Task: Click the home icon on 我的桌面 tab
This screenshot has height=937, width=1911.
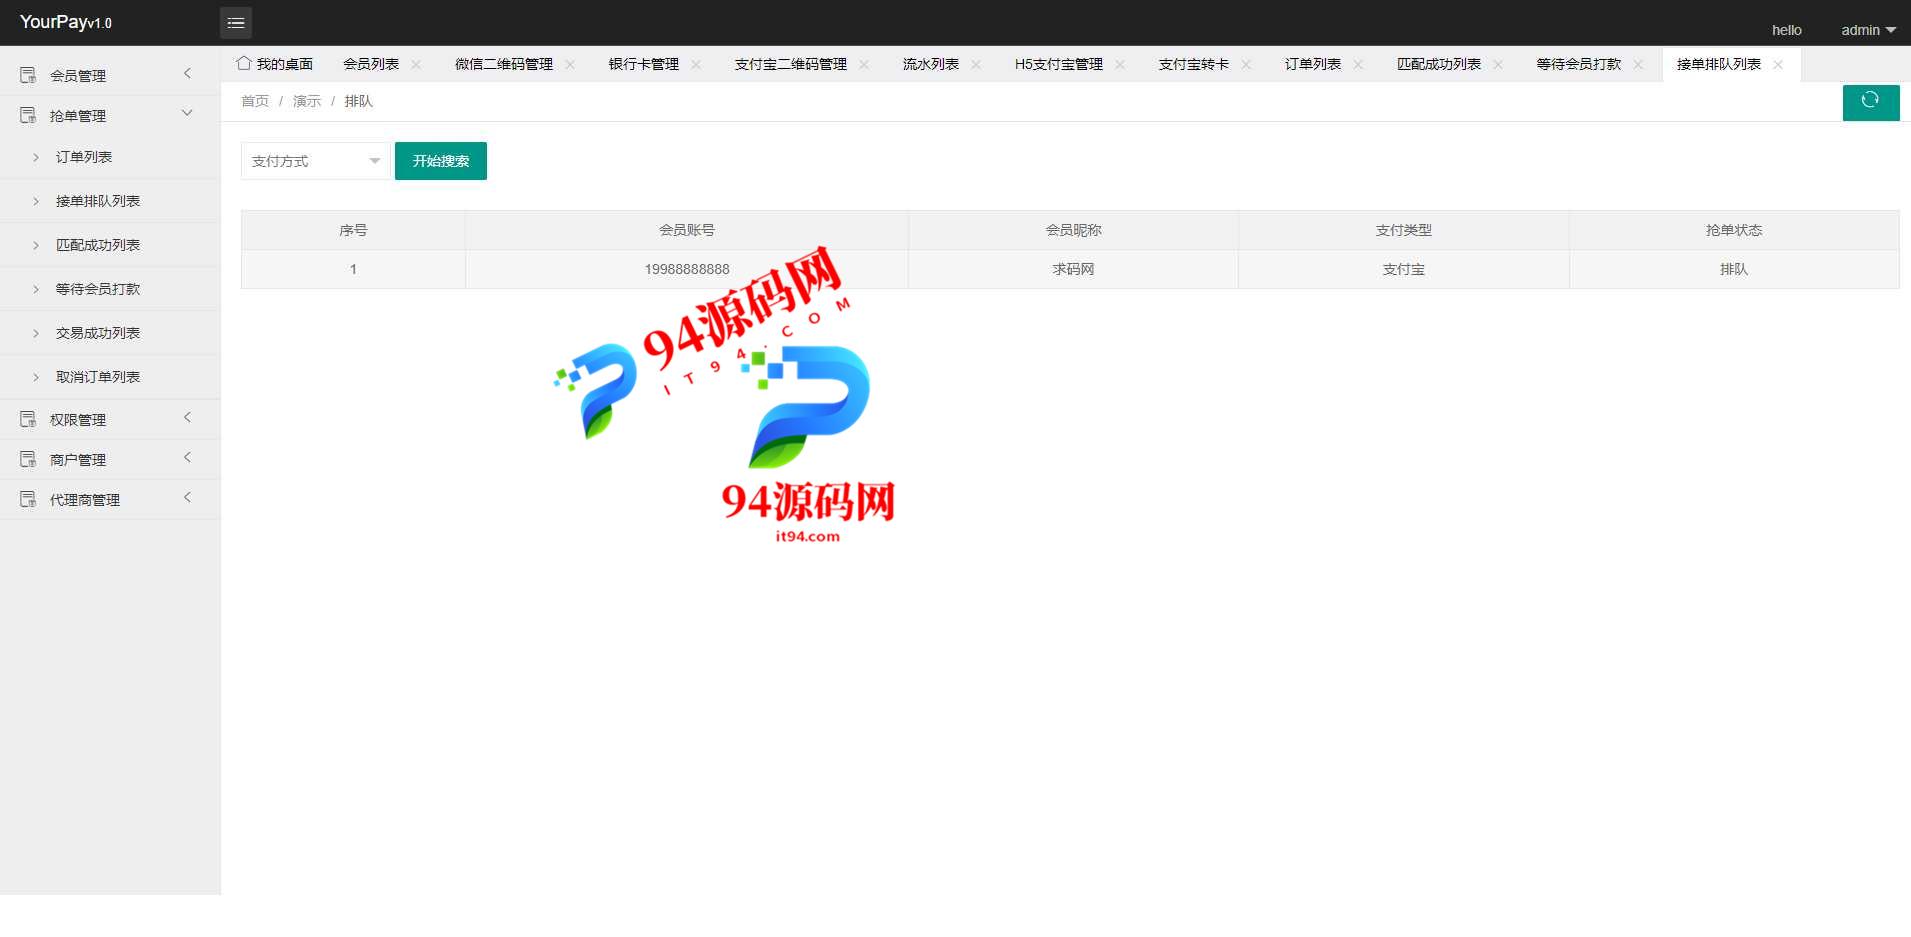Action: pos(243,63)
